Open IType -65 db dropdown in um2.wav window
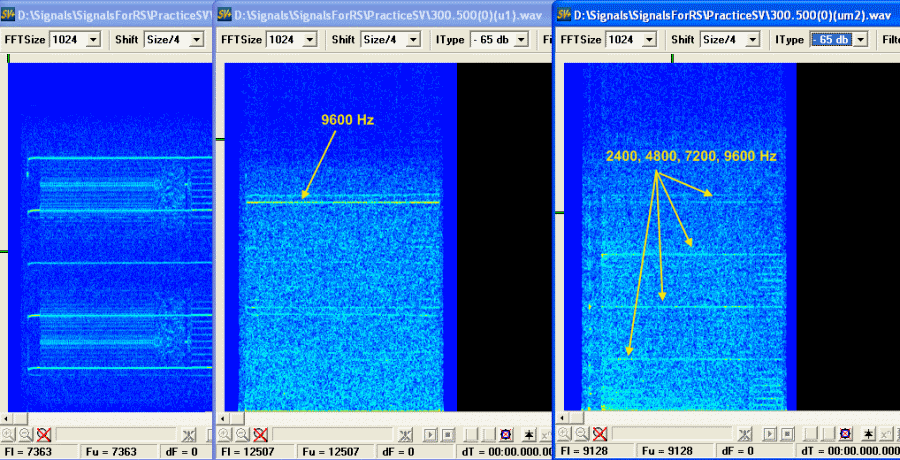Image resolution: width=900 pixels, height=460 pixels. click(x=861, y=39)
